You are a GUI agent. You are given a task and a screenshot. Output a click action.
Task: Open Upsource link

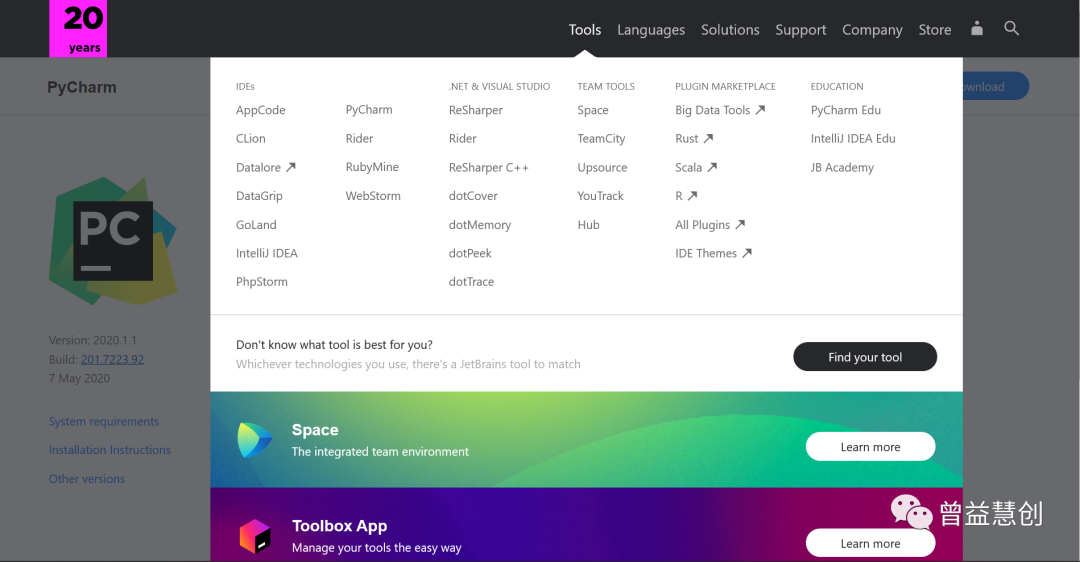click(603, 167)
